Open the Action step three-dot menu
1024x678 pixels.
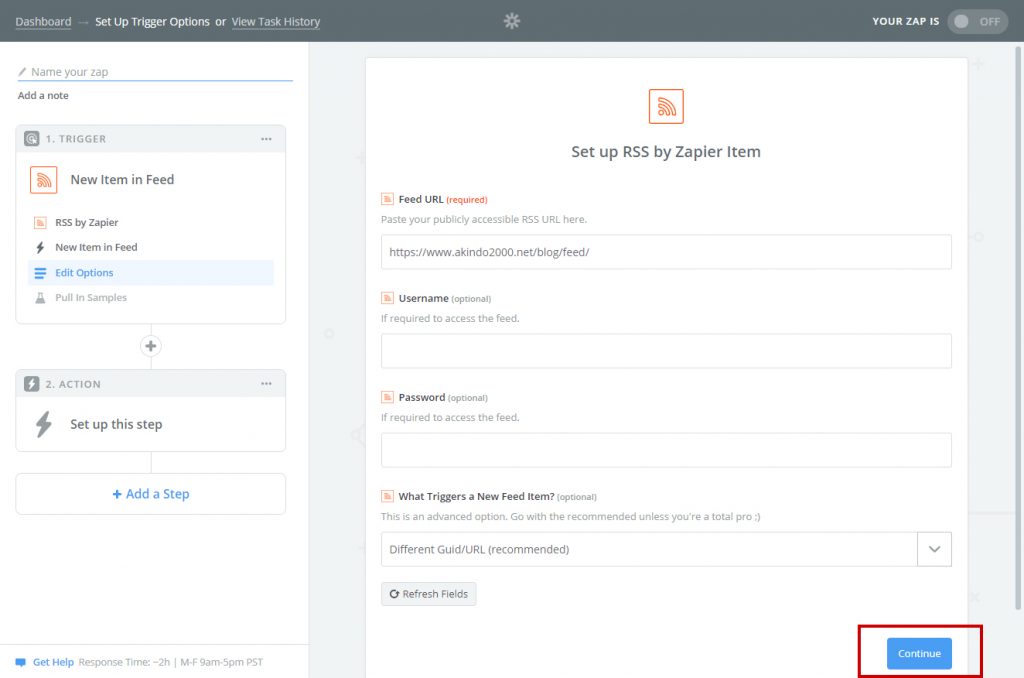(x=266, y=384)
